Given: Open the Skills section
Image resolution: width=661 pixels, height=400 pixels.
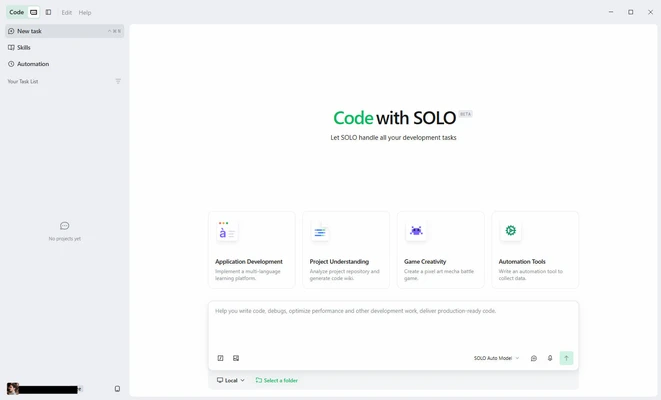Looking at the screenshot, I should point(64,47).
